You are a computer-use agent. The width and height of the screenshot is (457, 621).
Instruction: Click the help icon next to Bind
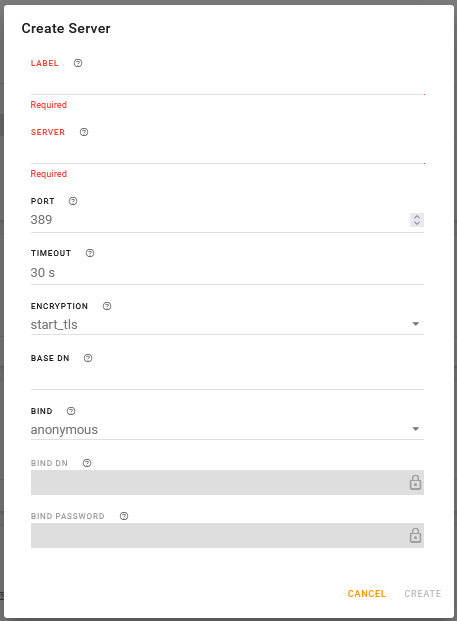pyautogui.click(x=71, y=411)
